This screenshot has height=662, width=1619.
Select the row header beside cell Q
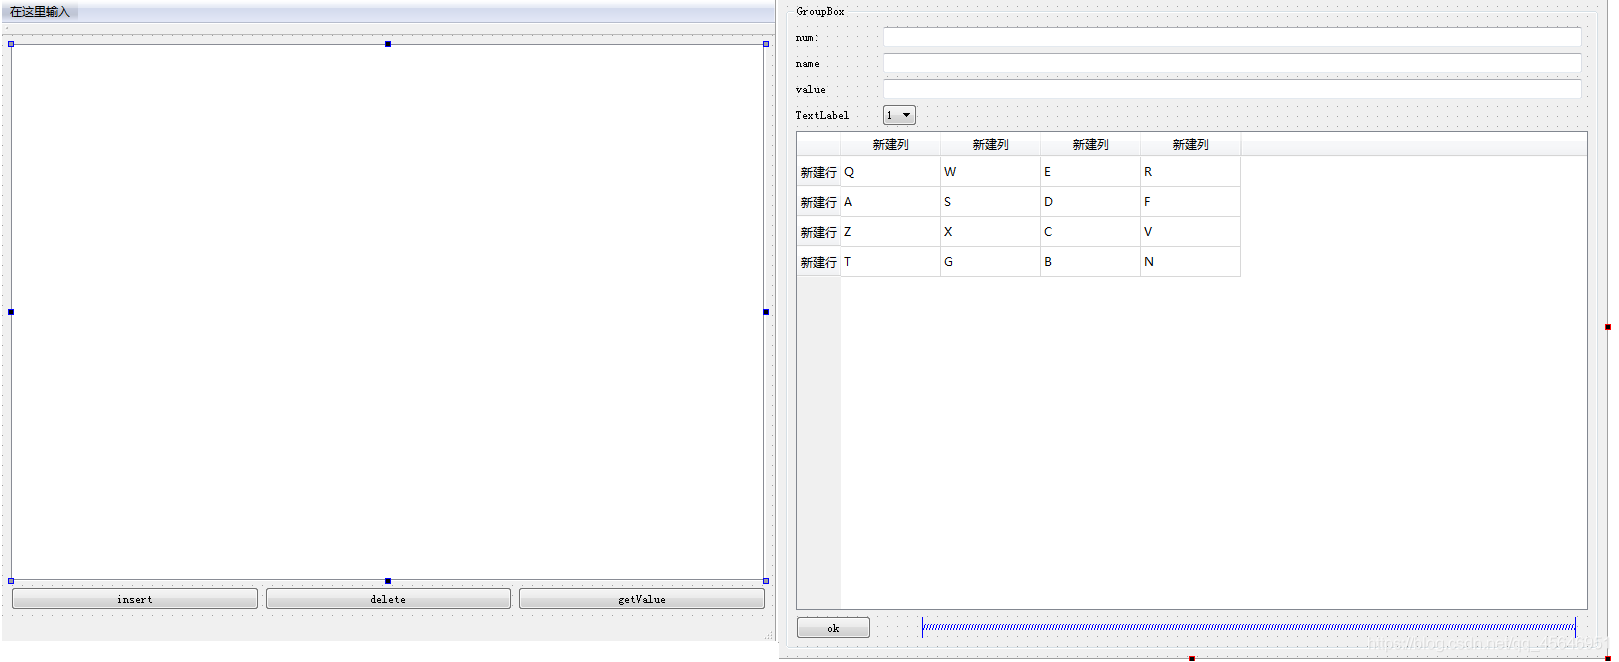tap(818, 172)
